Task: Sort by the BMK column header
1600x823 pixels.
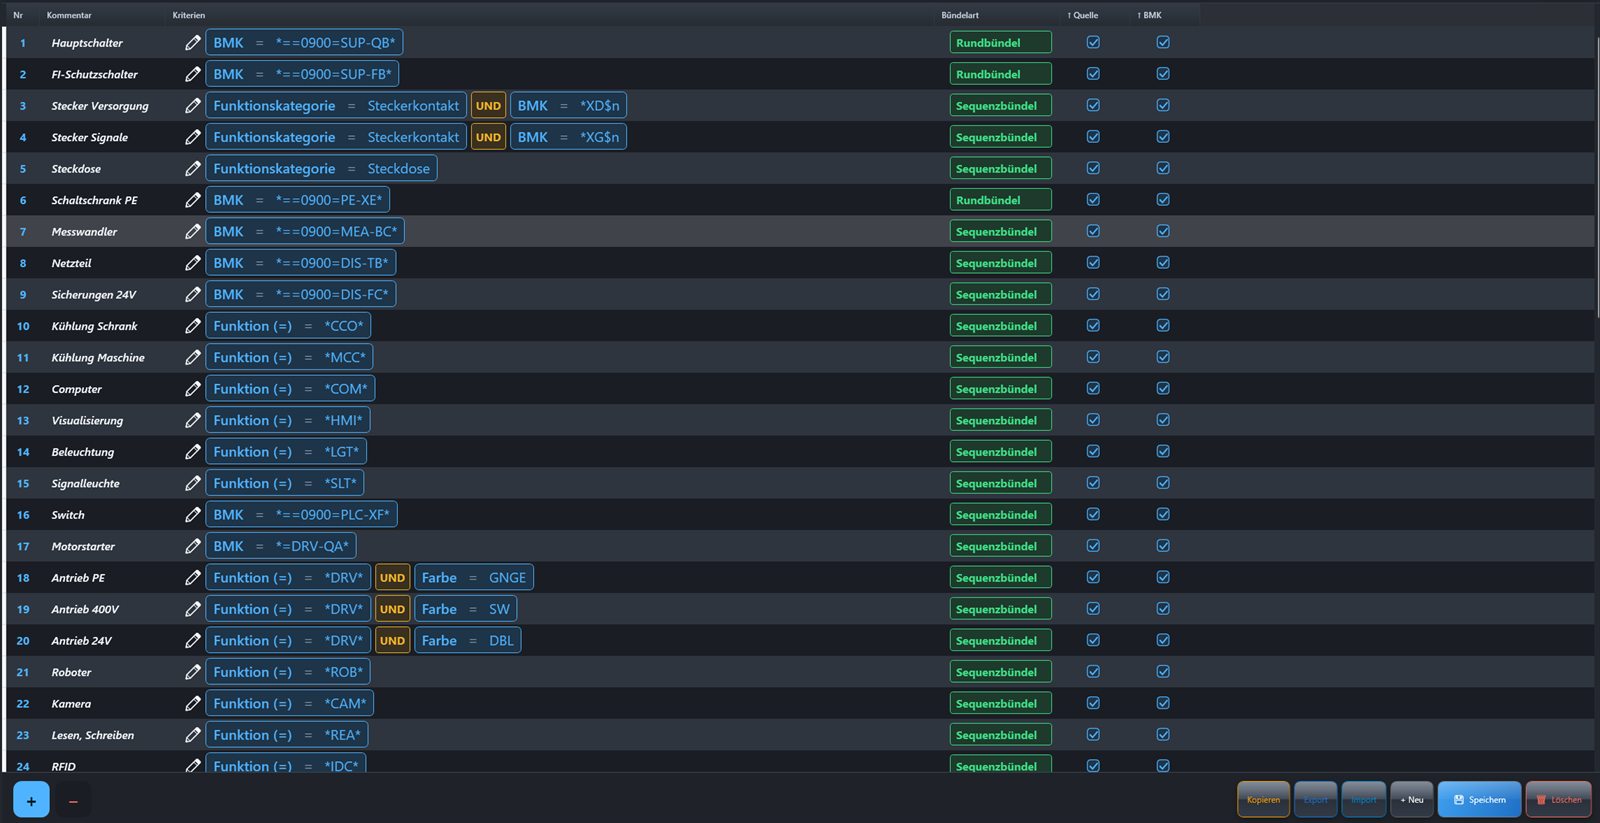Action: [x=1149, y=15]
